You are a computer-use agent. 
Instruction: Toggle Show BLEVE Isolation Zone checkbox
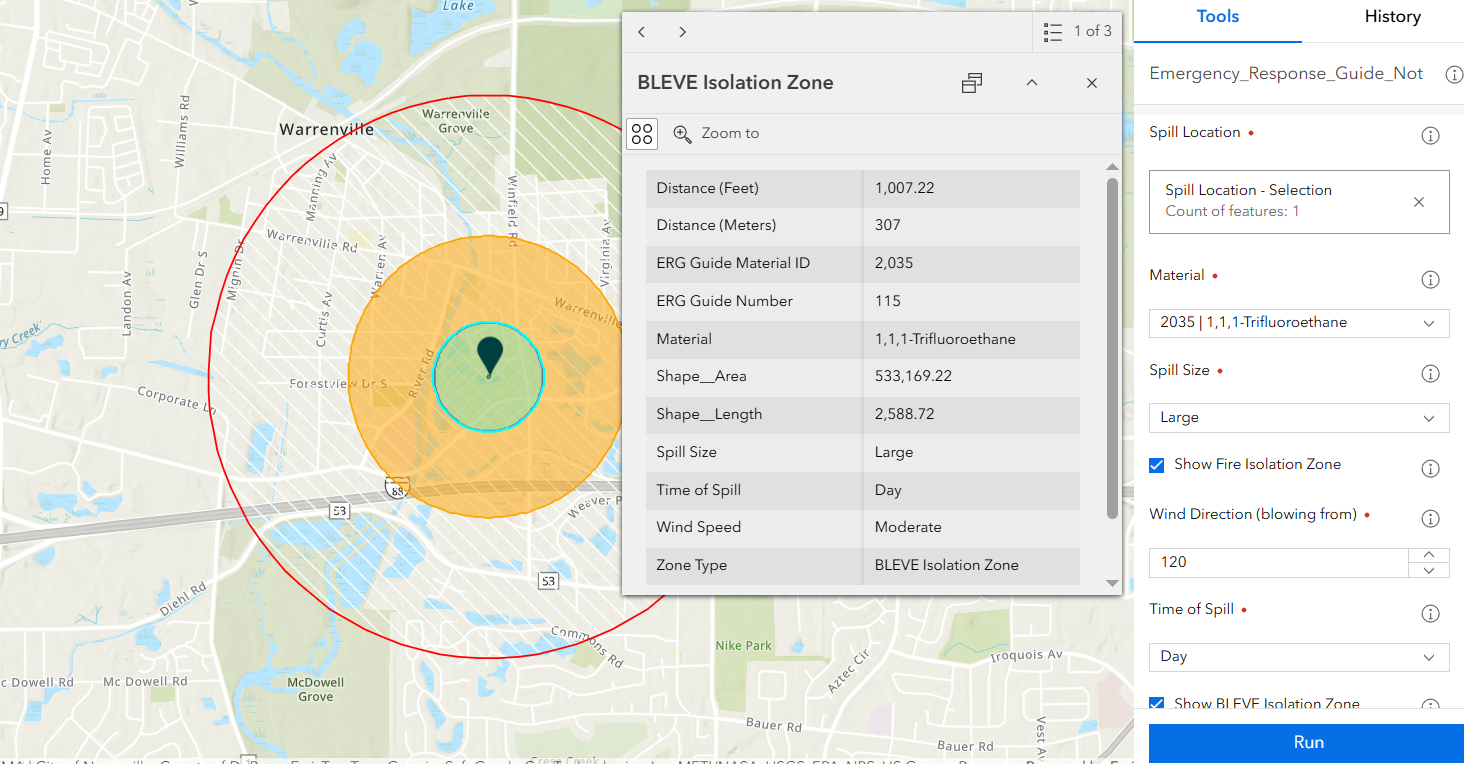1157,704
